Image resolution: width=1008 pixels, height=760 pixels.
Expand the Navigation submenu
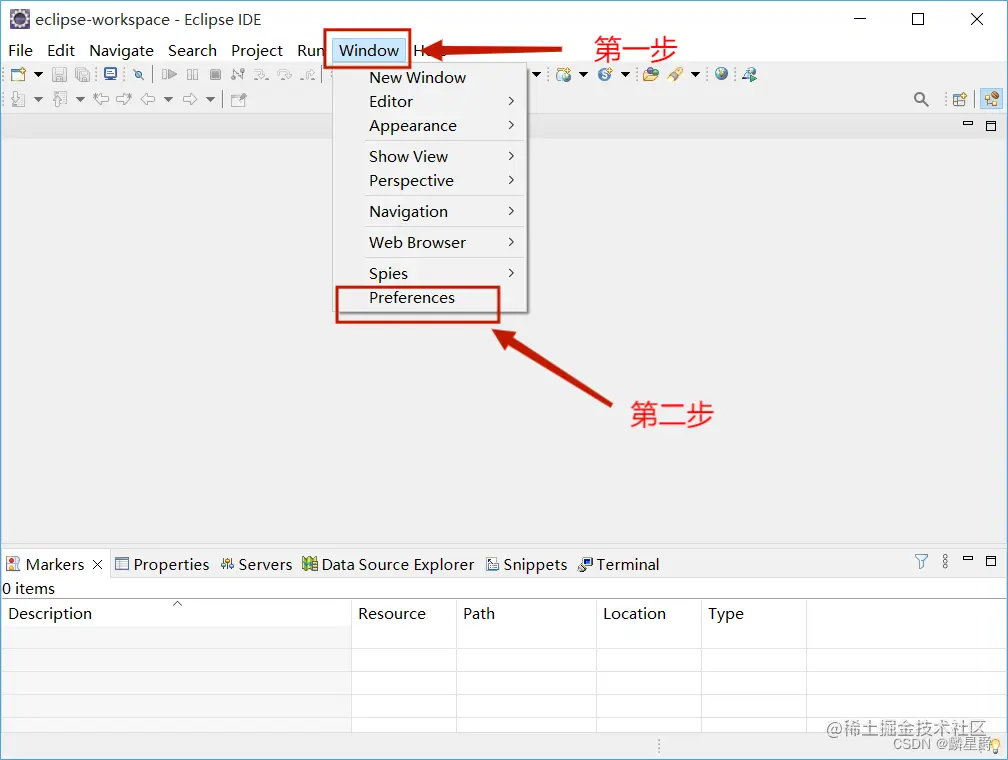[x=429, y=212]
